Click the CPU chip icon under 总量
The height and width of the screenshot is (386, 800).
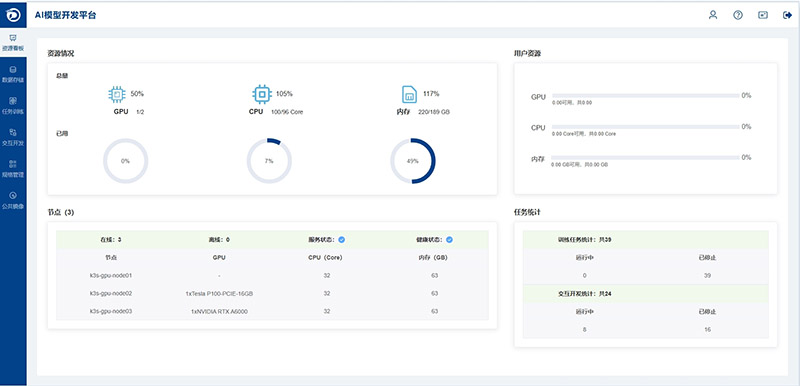click(262, 94)
